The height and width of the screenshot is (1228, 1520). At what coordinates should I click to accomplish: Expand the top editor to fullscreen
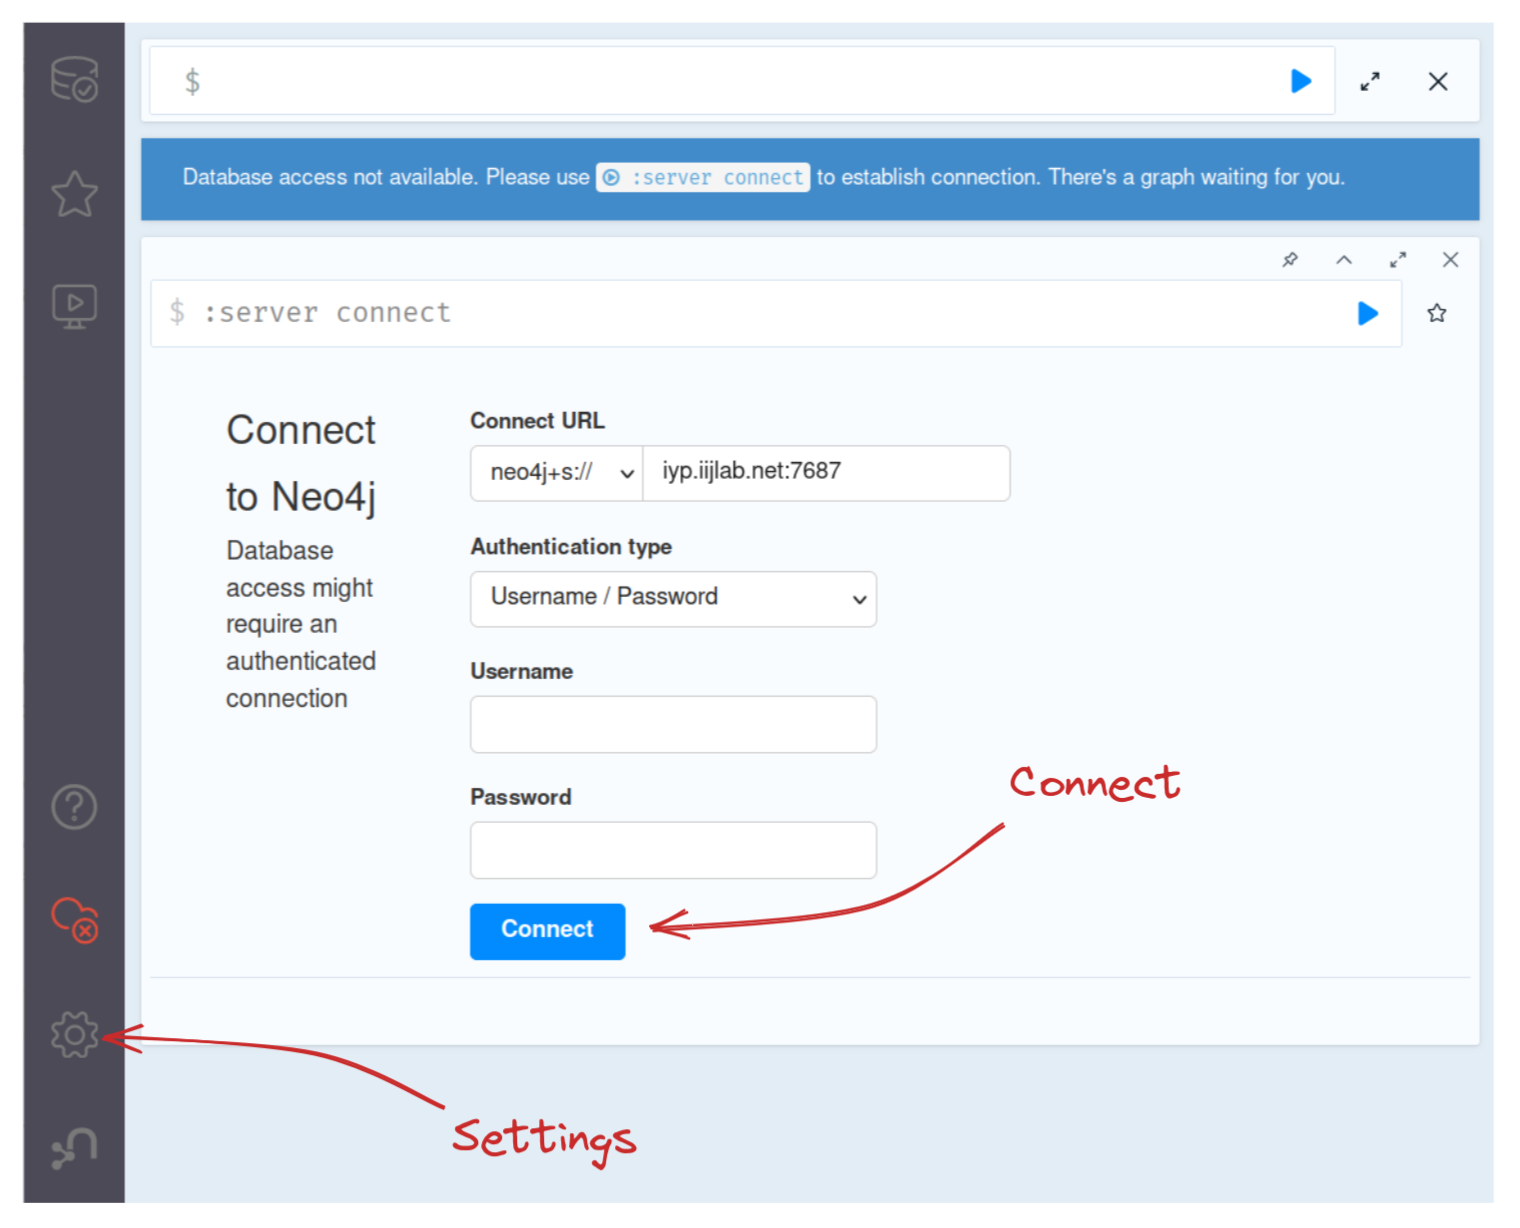tap(1370, 82)
